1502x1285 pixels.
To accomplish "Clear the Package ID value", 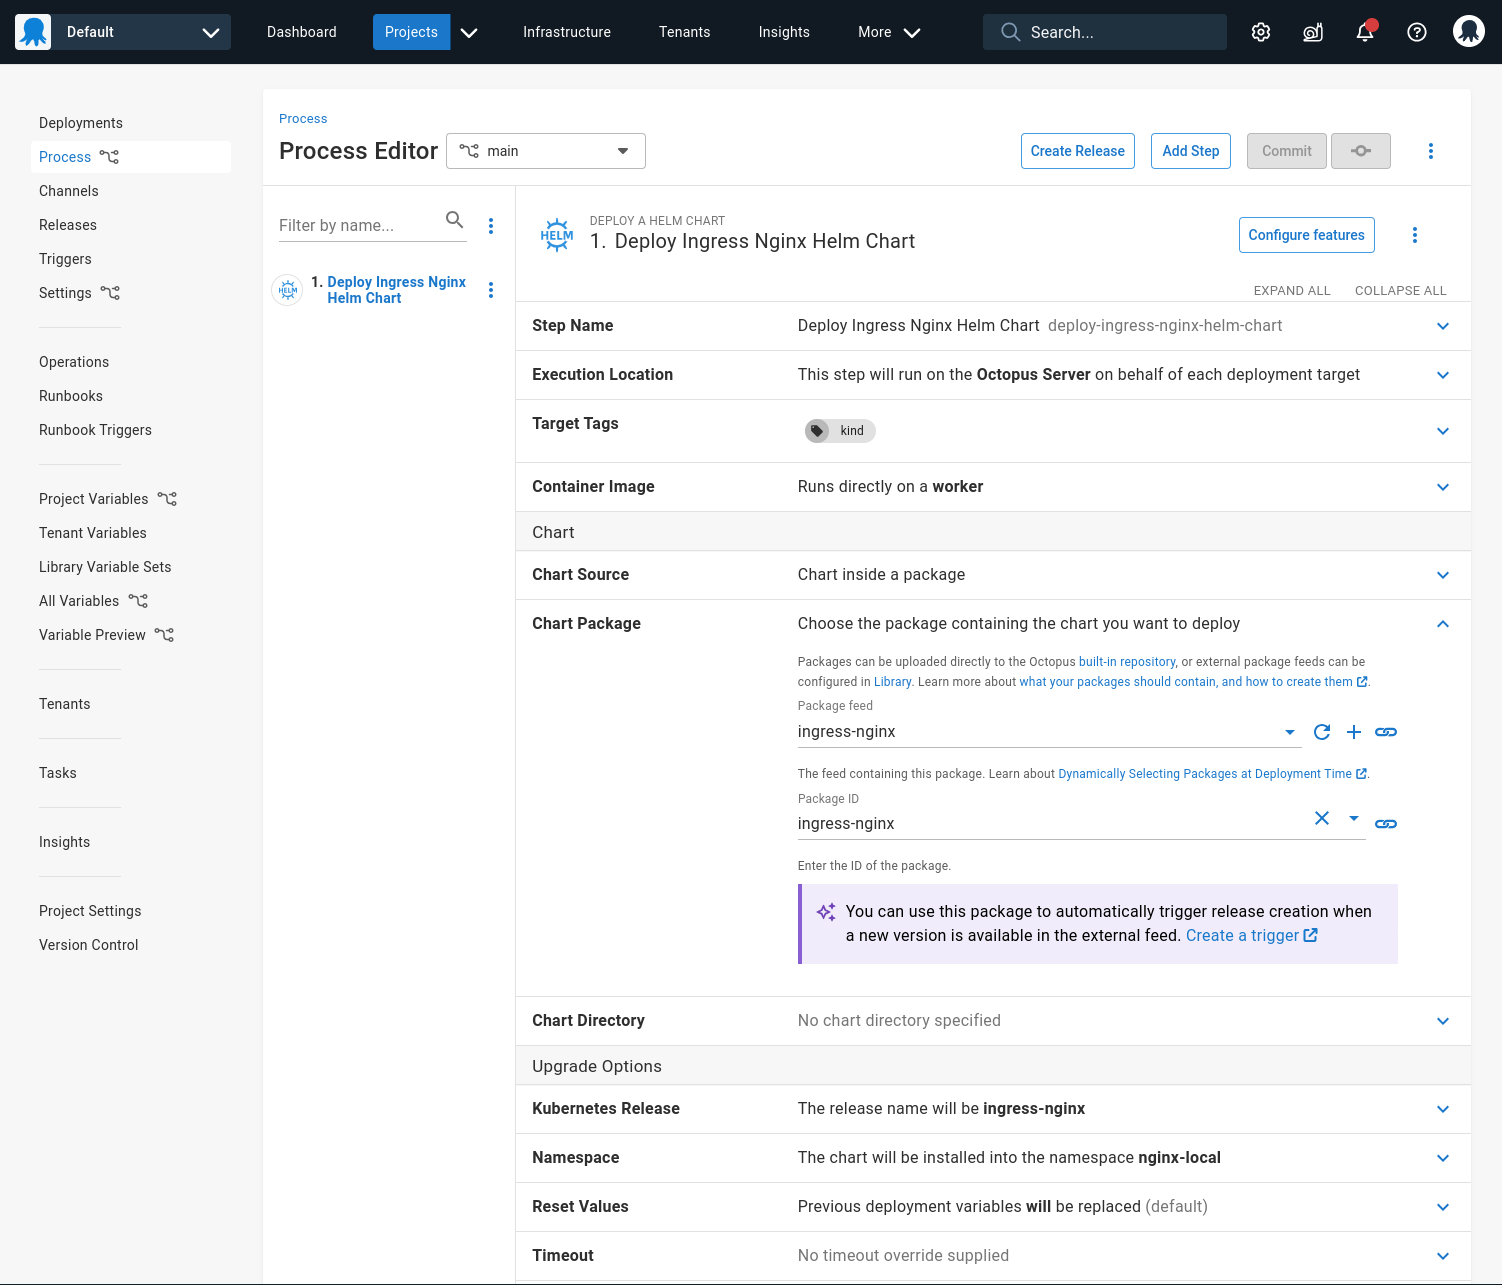I will tap(1322, 818).
